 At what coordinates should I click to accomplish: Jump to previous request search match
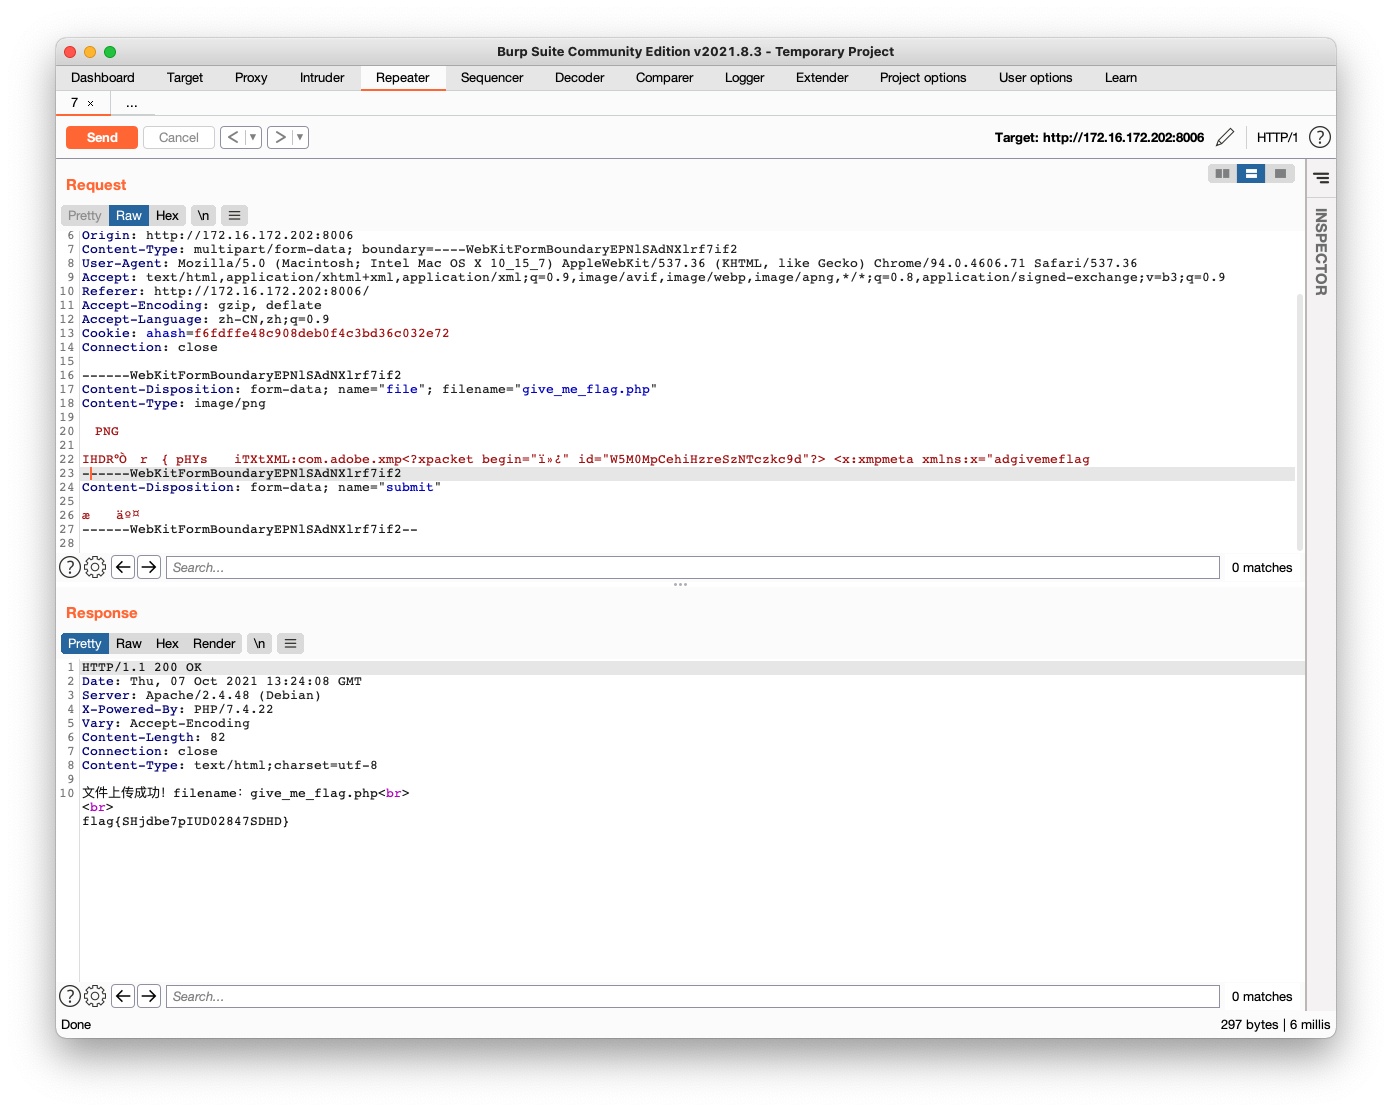pyautogui.click(x=123, y=567)
